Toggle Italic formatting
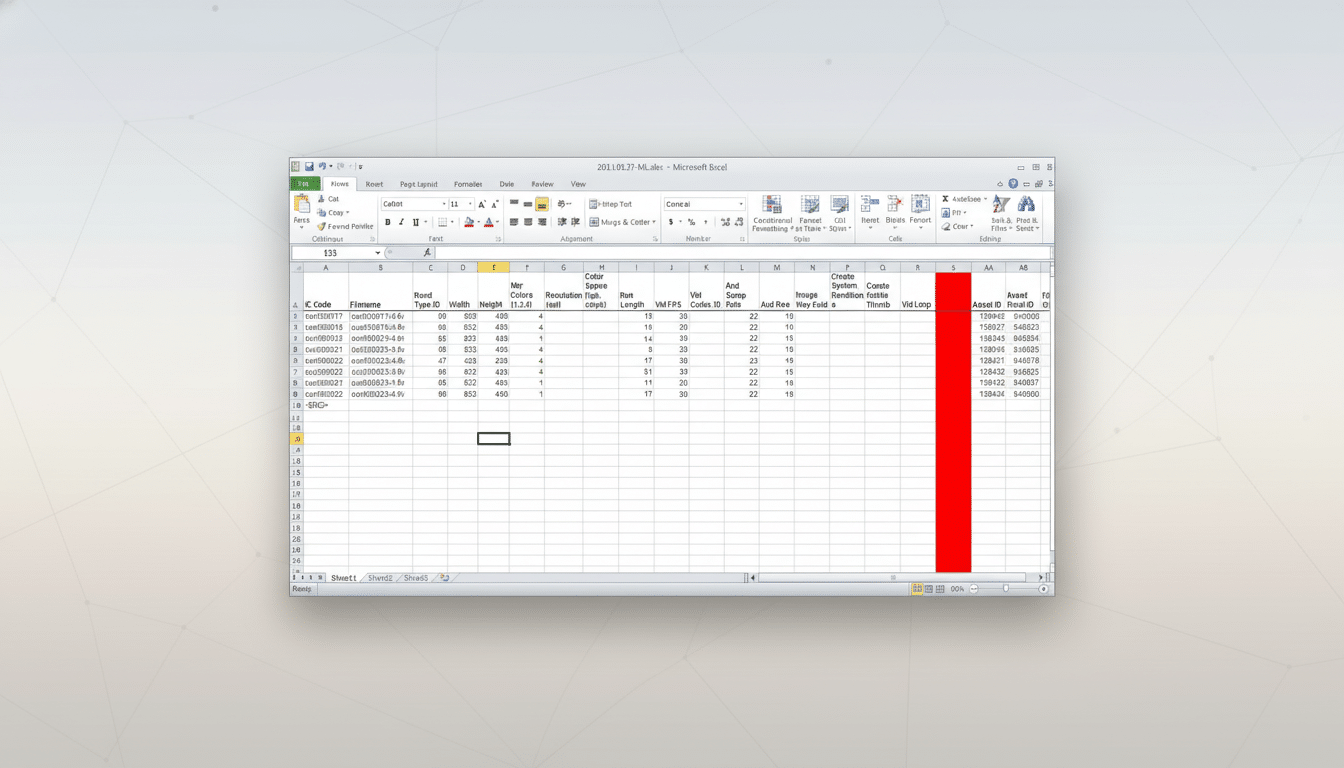The image size is (1344, 768). point(400,221)
